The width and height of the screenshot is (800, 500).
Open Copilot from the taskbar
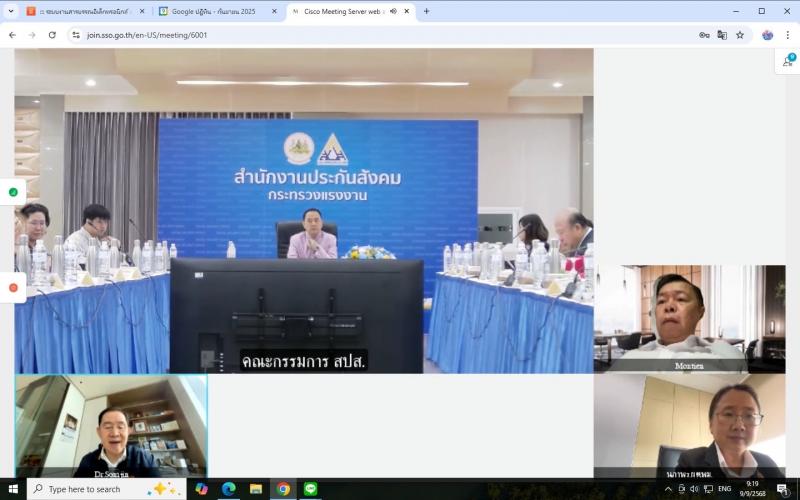[x=202, y=489]
